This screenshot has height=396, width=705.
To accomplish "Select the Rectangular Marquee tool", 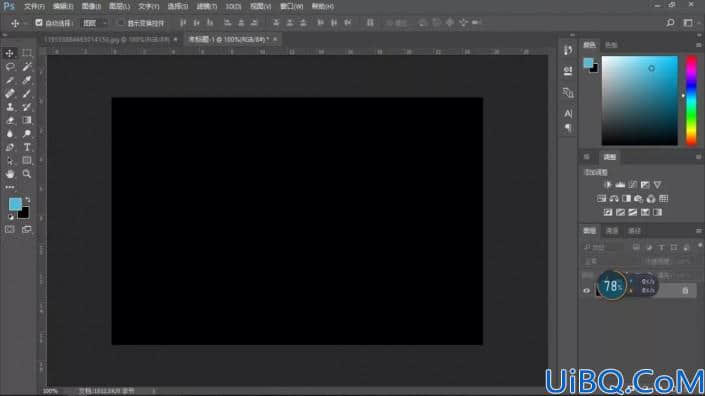I will point(27,53).
